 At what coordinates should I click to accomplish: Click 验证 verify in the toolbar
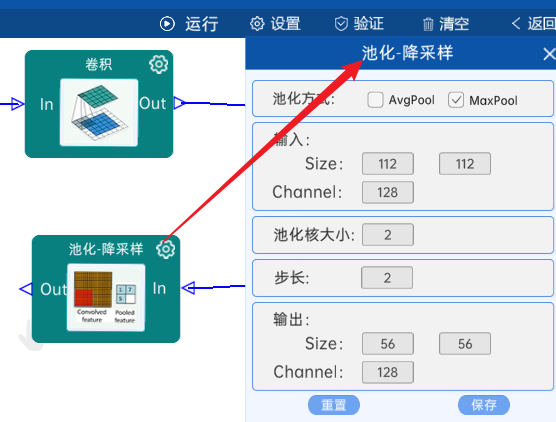[x=359, y=24]
